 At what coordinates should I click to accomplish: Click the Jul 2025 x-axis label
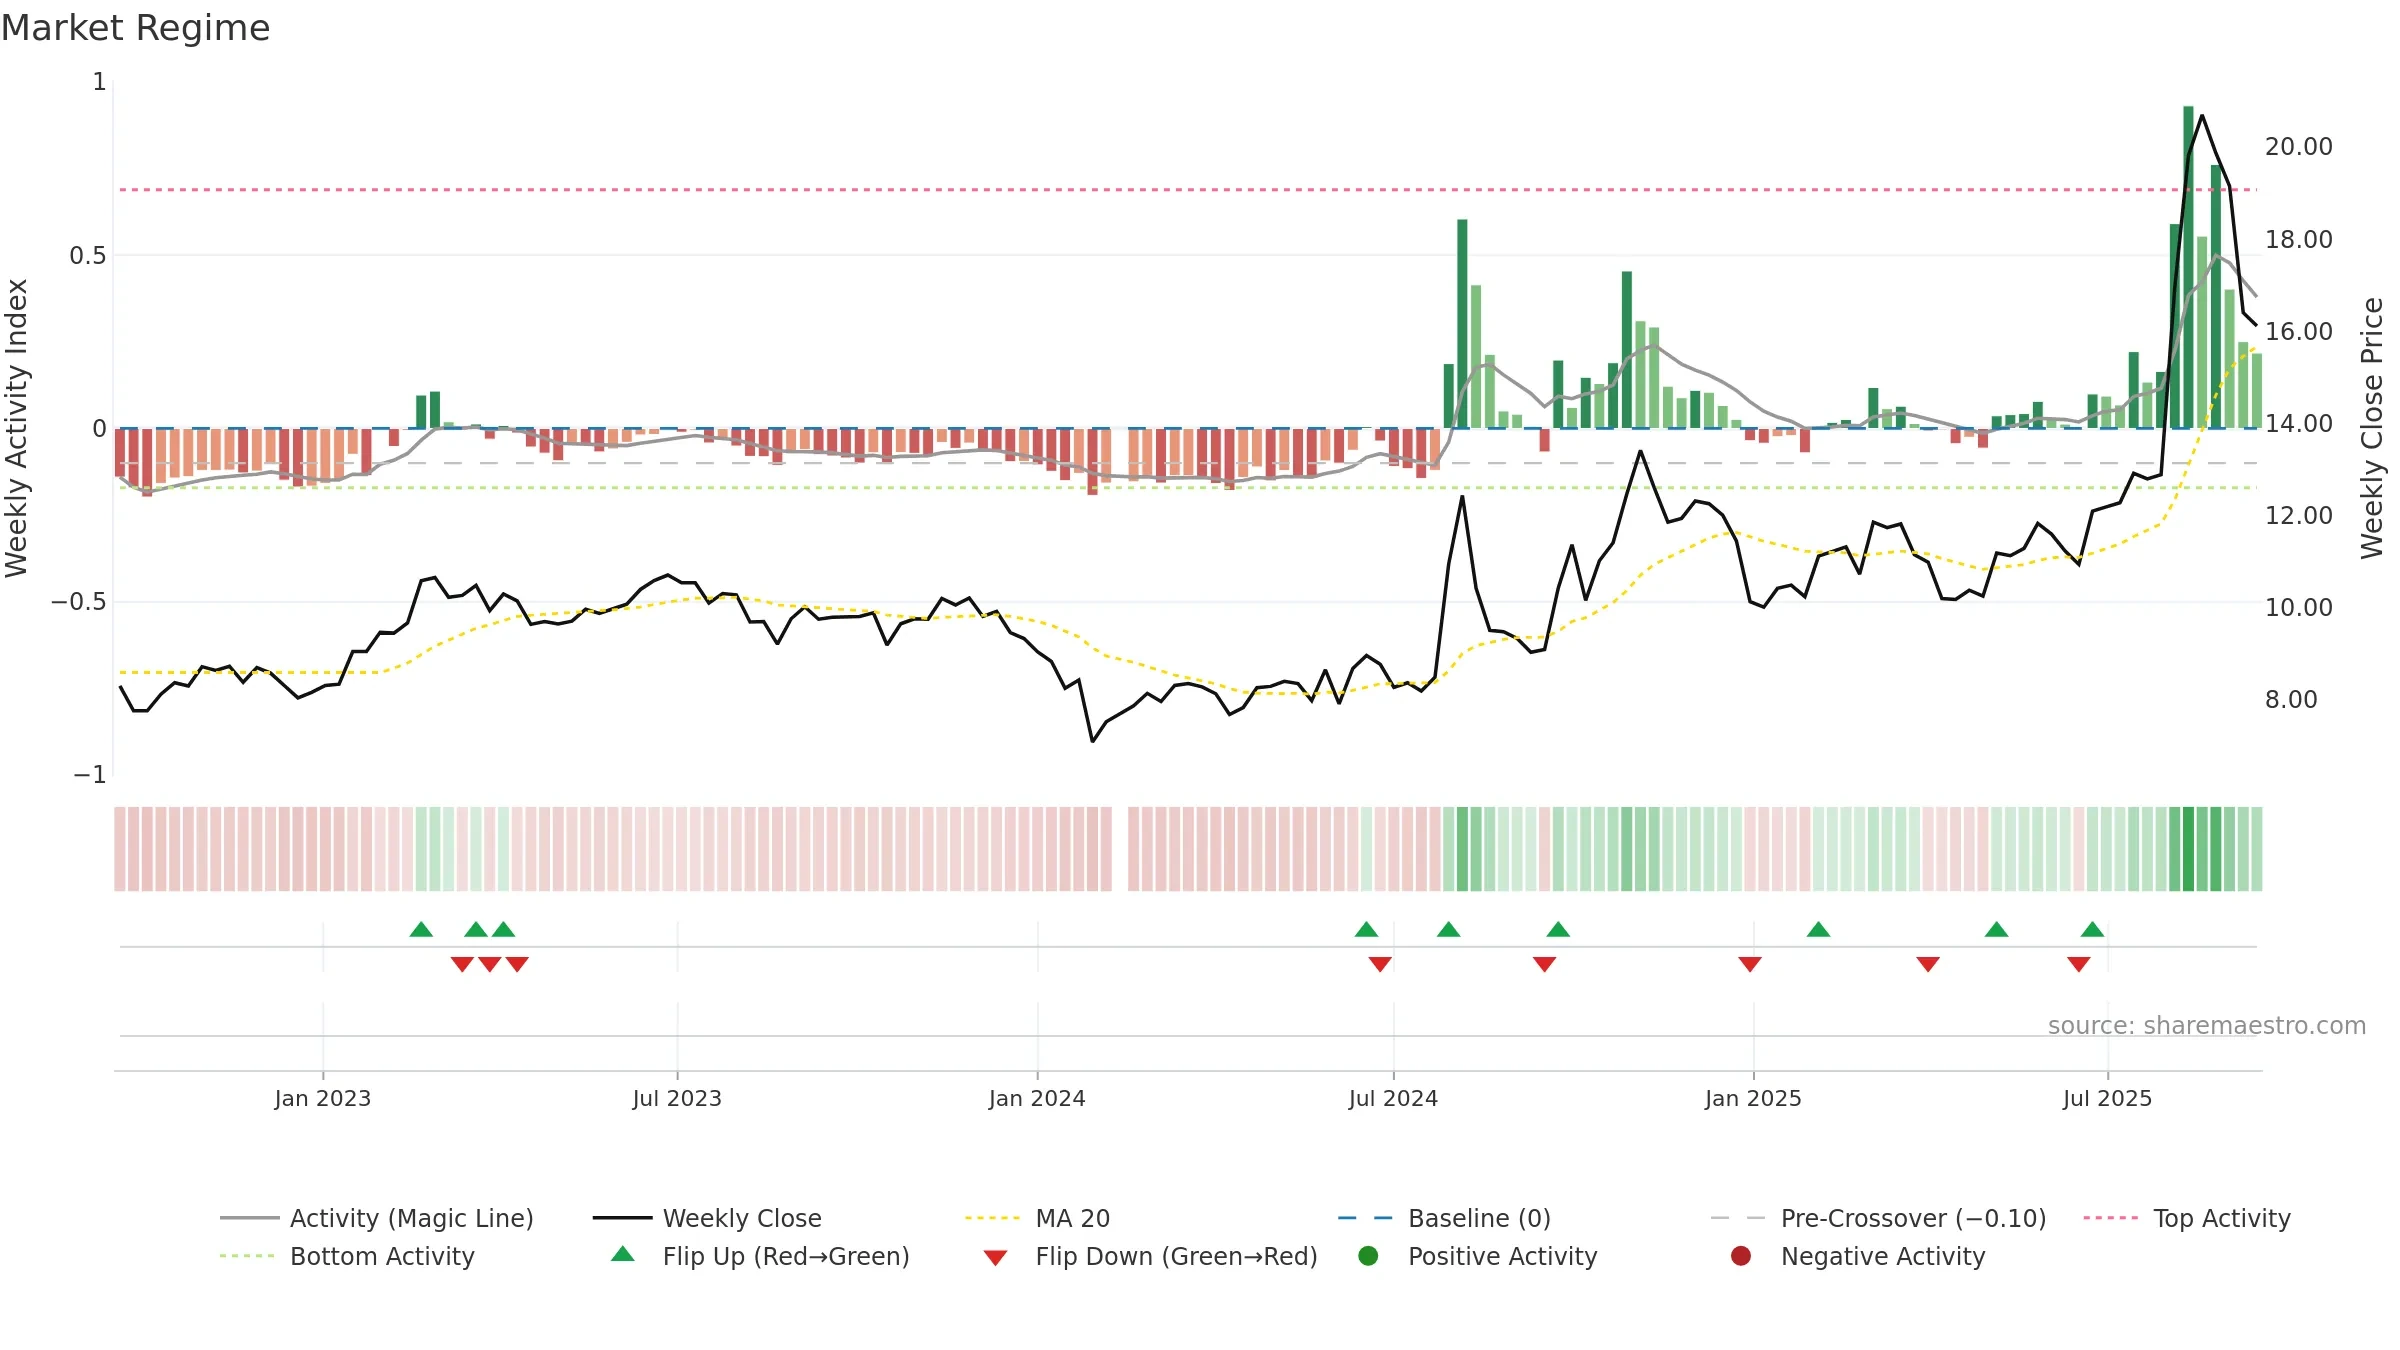point(2107,1098)
